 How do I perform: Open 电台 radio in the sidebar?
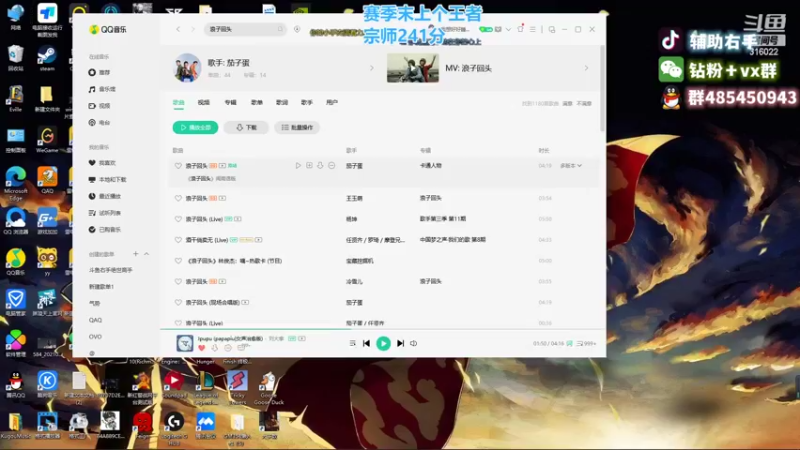point(99,122)
